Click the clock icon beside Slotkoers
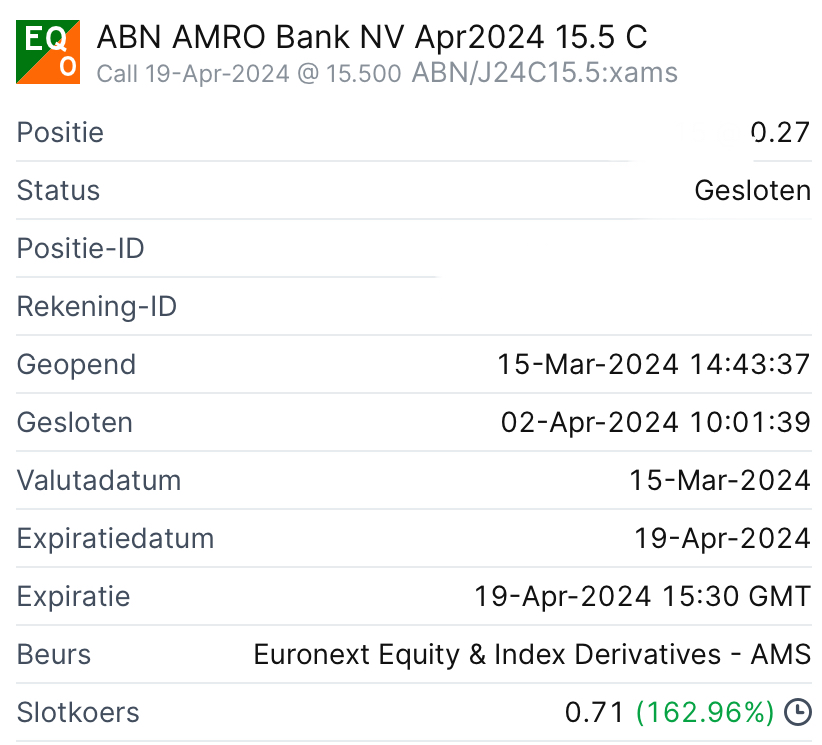 [x=798, y=713]
